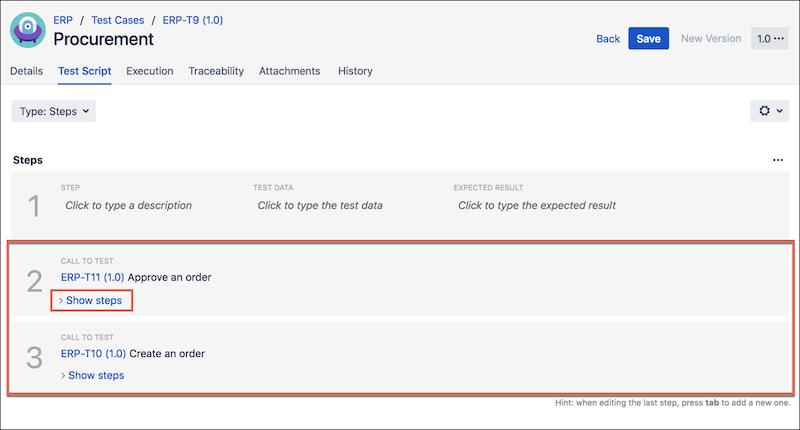The height and width of the screenshot is (430, 800).
Task: Open the version 1.0 options menu
Action: (770, 39)
